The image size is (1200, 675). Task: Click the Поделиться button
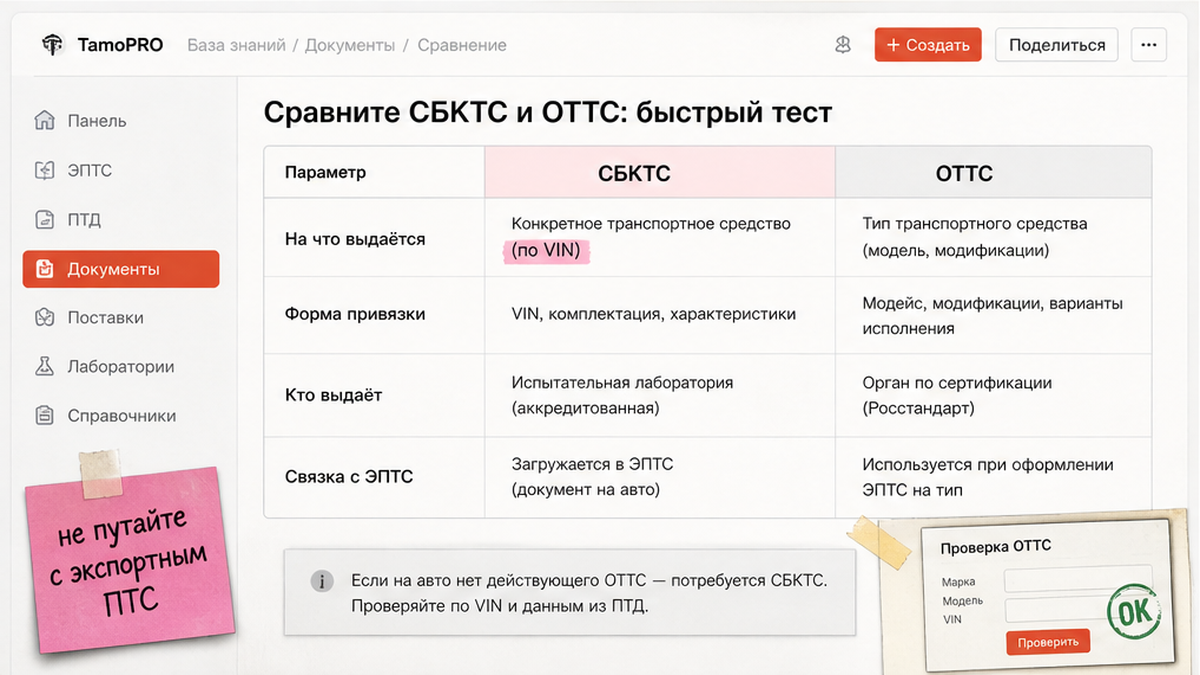[x=1057, y=45]
